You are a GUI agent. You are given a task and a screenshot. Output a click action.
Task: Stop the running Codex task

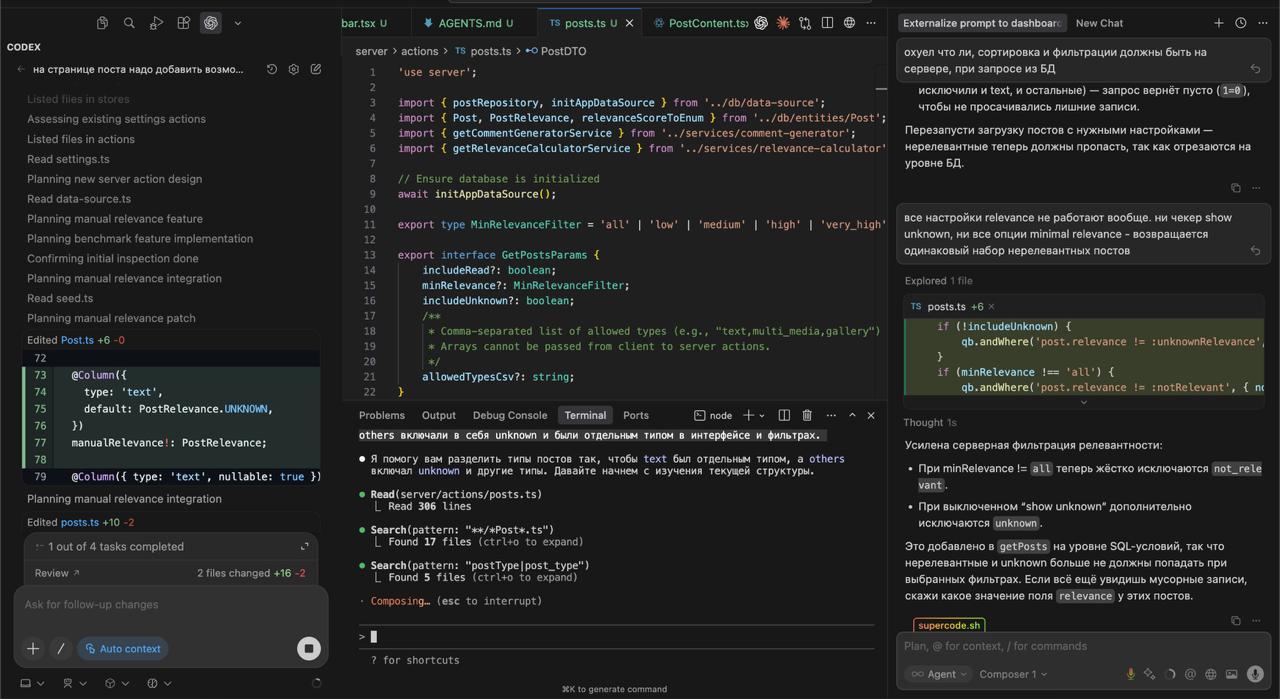(x=308, y=649)
